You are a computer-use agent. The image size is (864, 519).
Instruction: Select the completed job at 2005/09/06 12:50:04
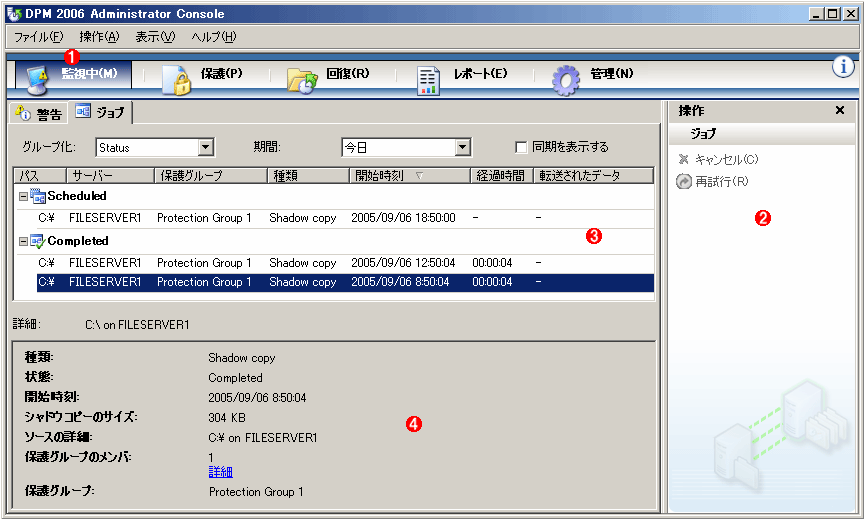pyautogui.click(x=345, y=263)
